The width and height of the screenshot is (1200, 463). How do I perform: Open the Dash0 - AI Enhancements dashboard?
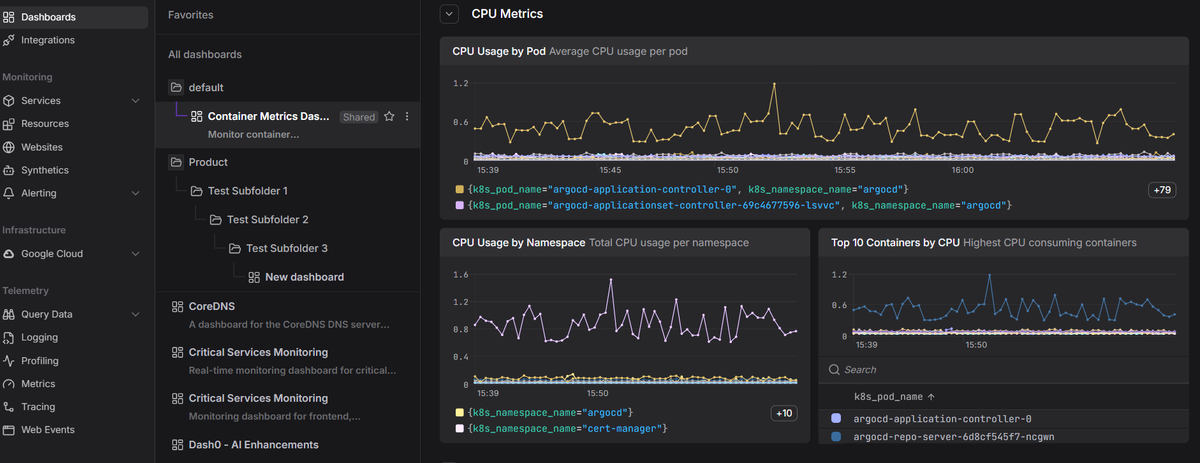click(253, 445)
